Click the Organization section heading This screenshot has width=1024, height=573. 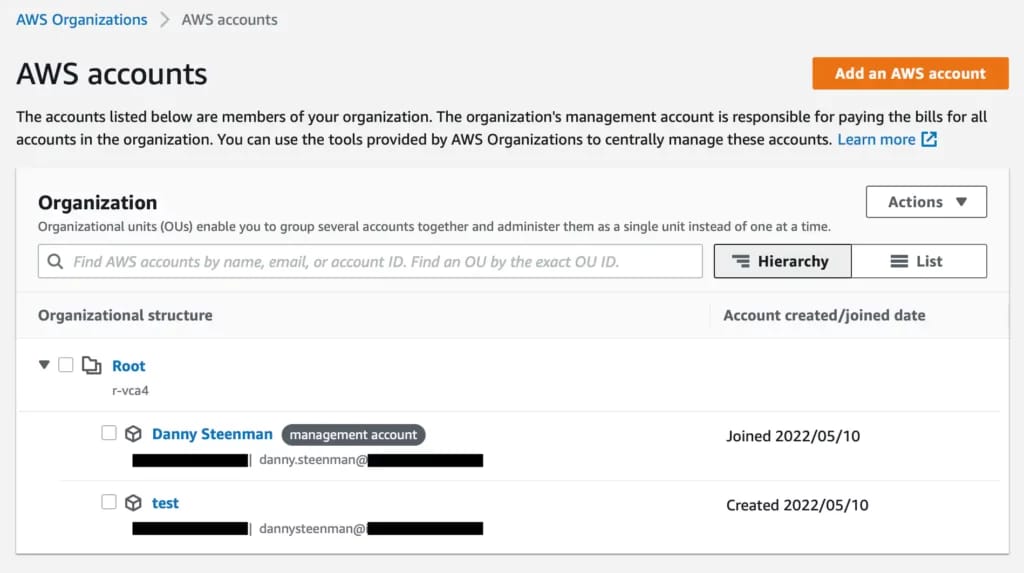97,203
